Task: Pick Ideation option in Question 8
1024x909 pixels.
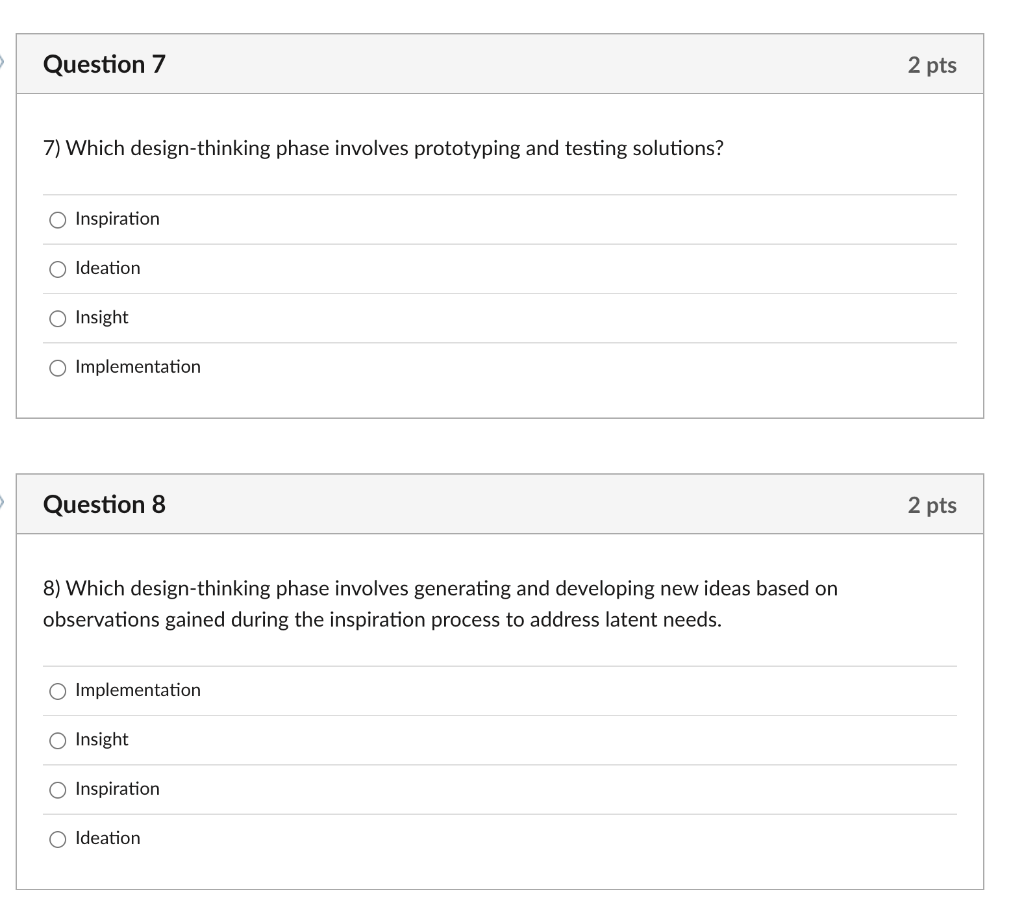Action: 57,838
